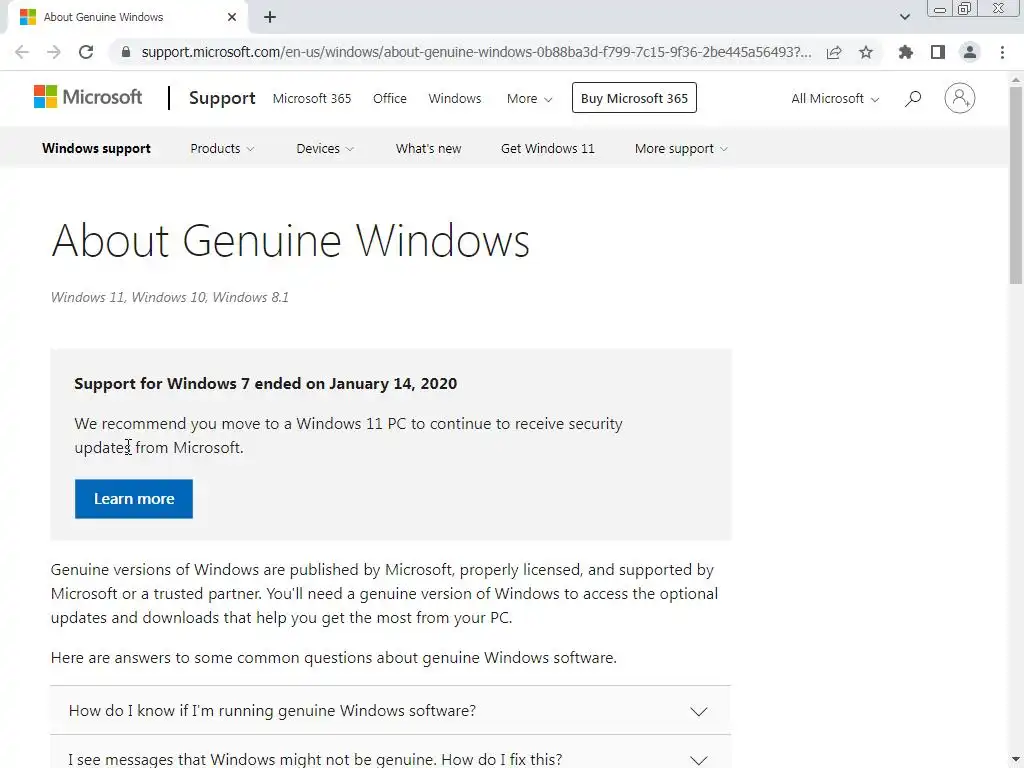This screenshot has width=1024, height=768.
Task: Click the 'About Genuine Windows' page heading
Action: [291, 240]
